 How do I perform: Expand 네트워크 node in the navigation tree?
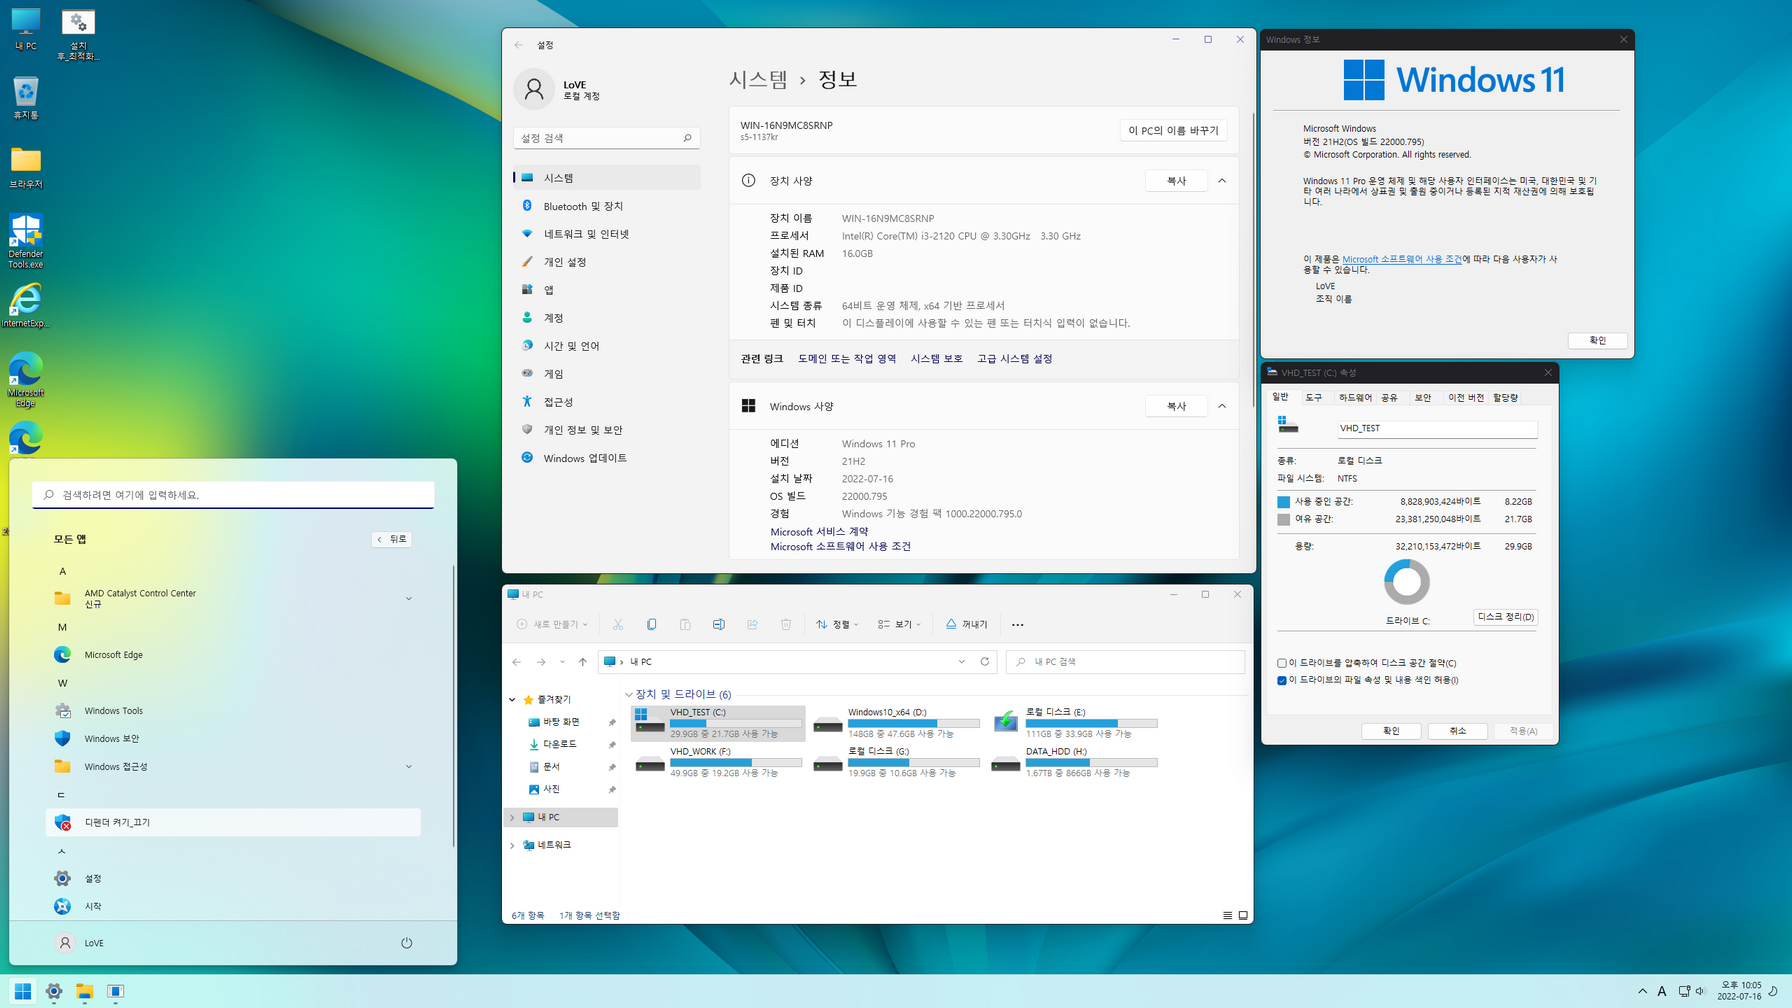tap(512, 845)
